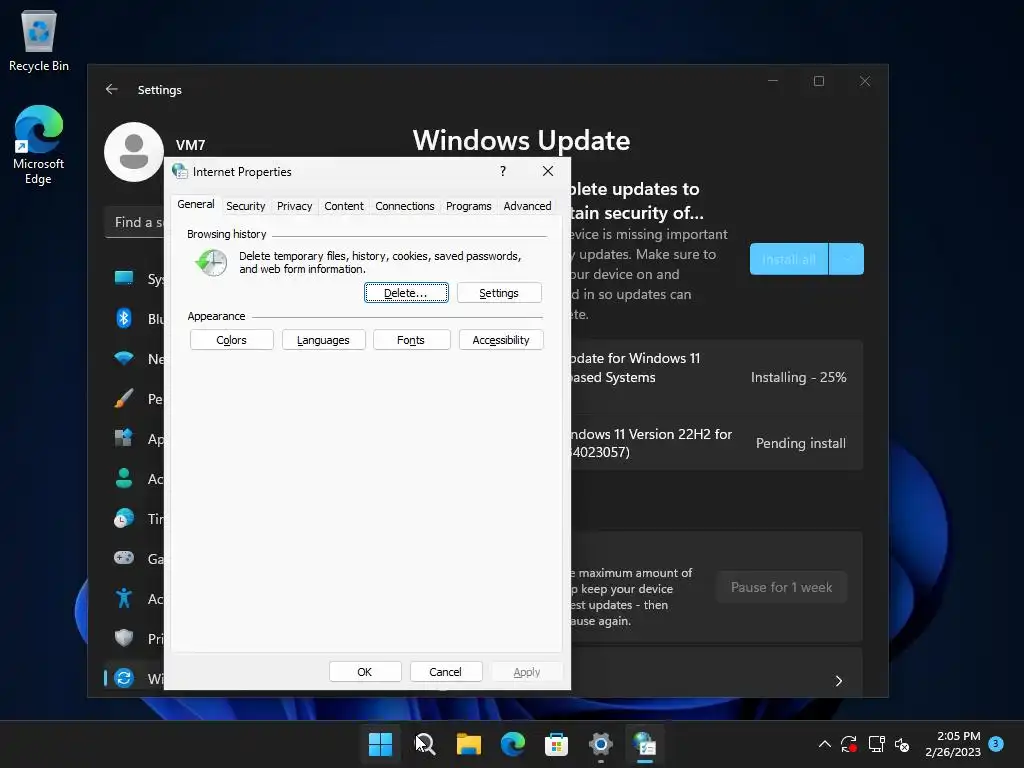Select the Apps icon in Settings sidebar

[x=124, y=438]
